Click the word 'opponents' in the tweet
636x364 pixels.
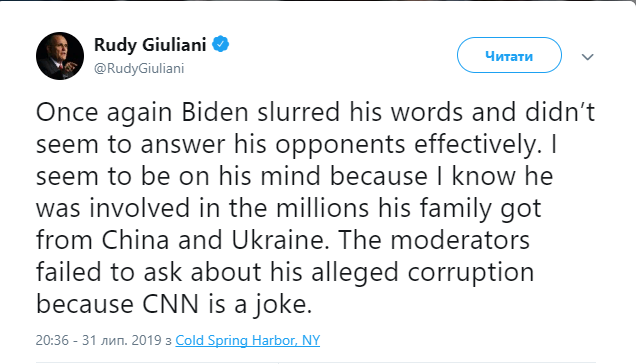point(340,144)
